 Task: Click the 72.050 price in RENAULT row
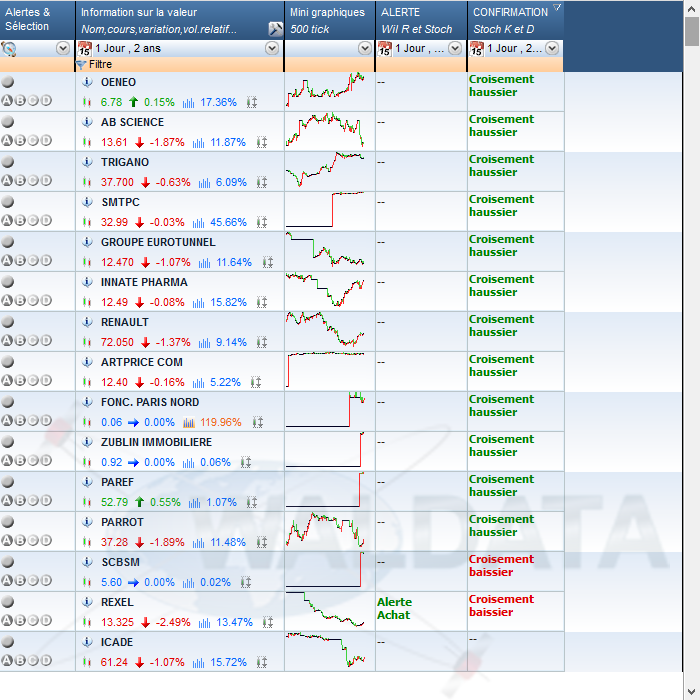[x=117, y=342]
